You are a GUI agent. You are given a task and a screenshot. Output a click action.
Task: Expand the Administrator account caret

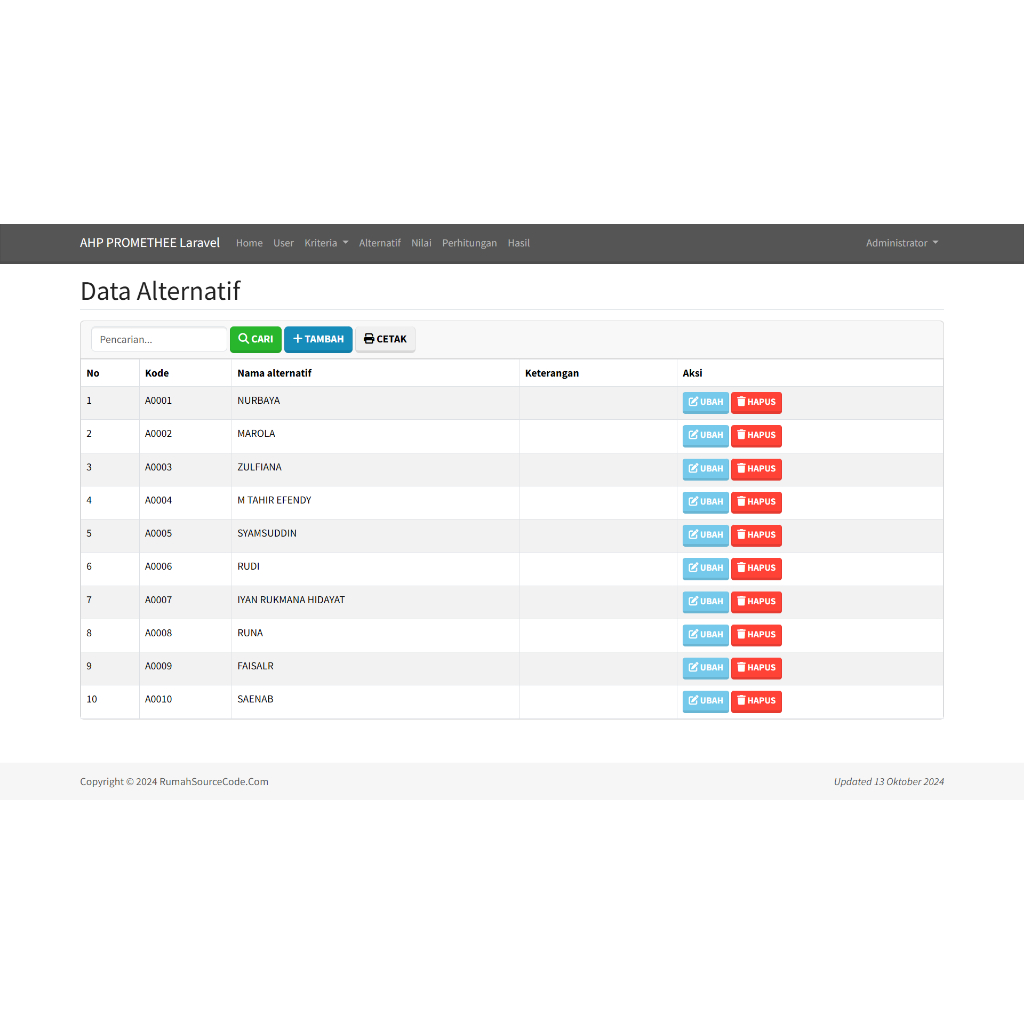click(936, 243)
